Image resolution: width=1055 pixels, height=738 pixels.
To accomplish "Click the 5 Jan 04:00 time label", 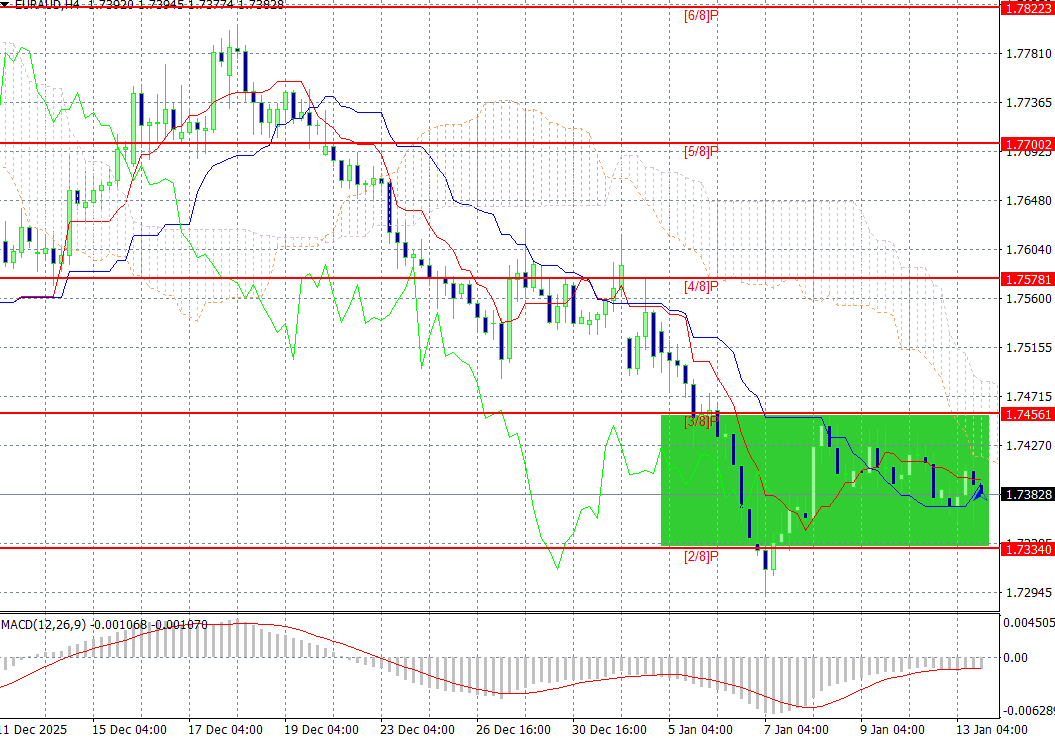I will click(x=700, y=730).
